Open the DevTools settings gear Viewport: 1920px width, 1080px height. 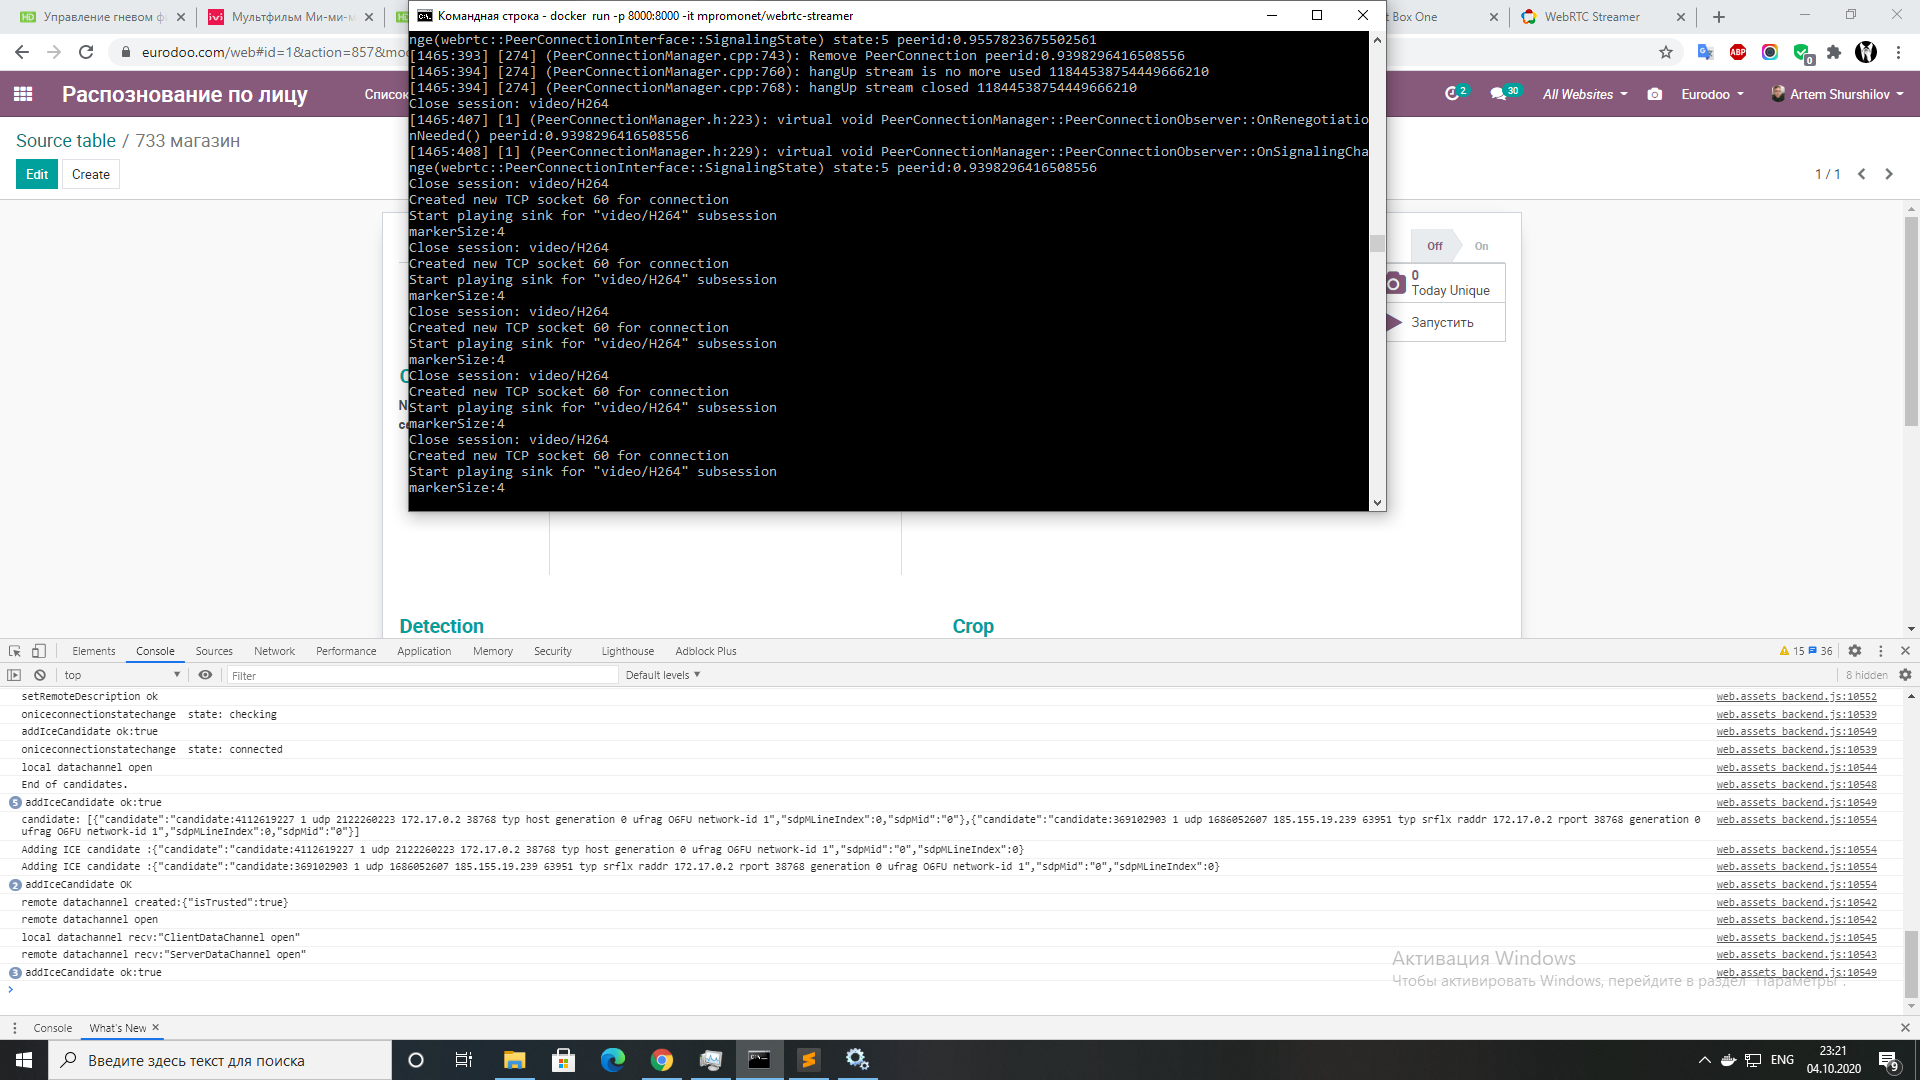(x=1855, y=650)
